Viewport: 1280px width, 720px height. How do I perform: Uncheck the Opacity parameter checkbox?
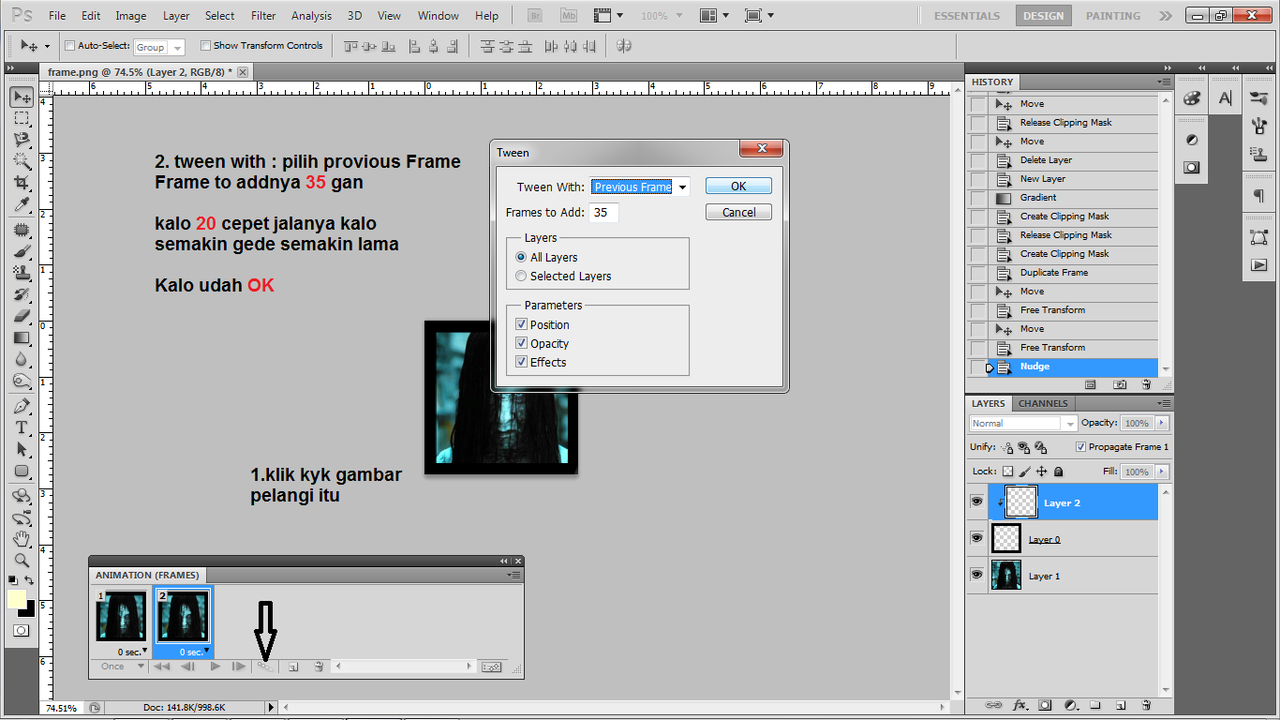point(521,343)
